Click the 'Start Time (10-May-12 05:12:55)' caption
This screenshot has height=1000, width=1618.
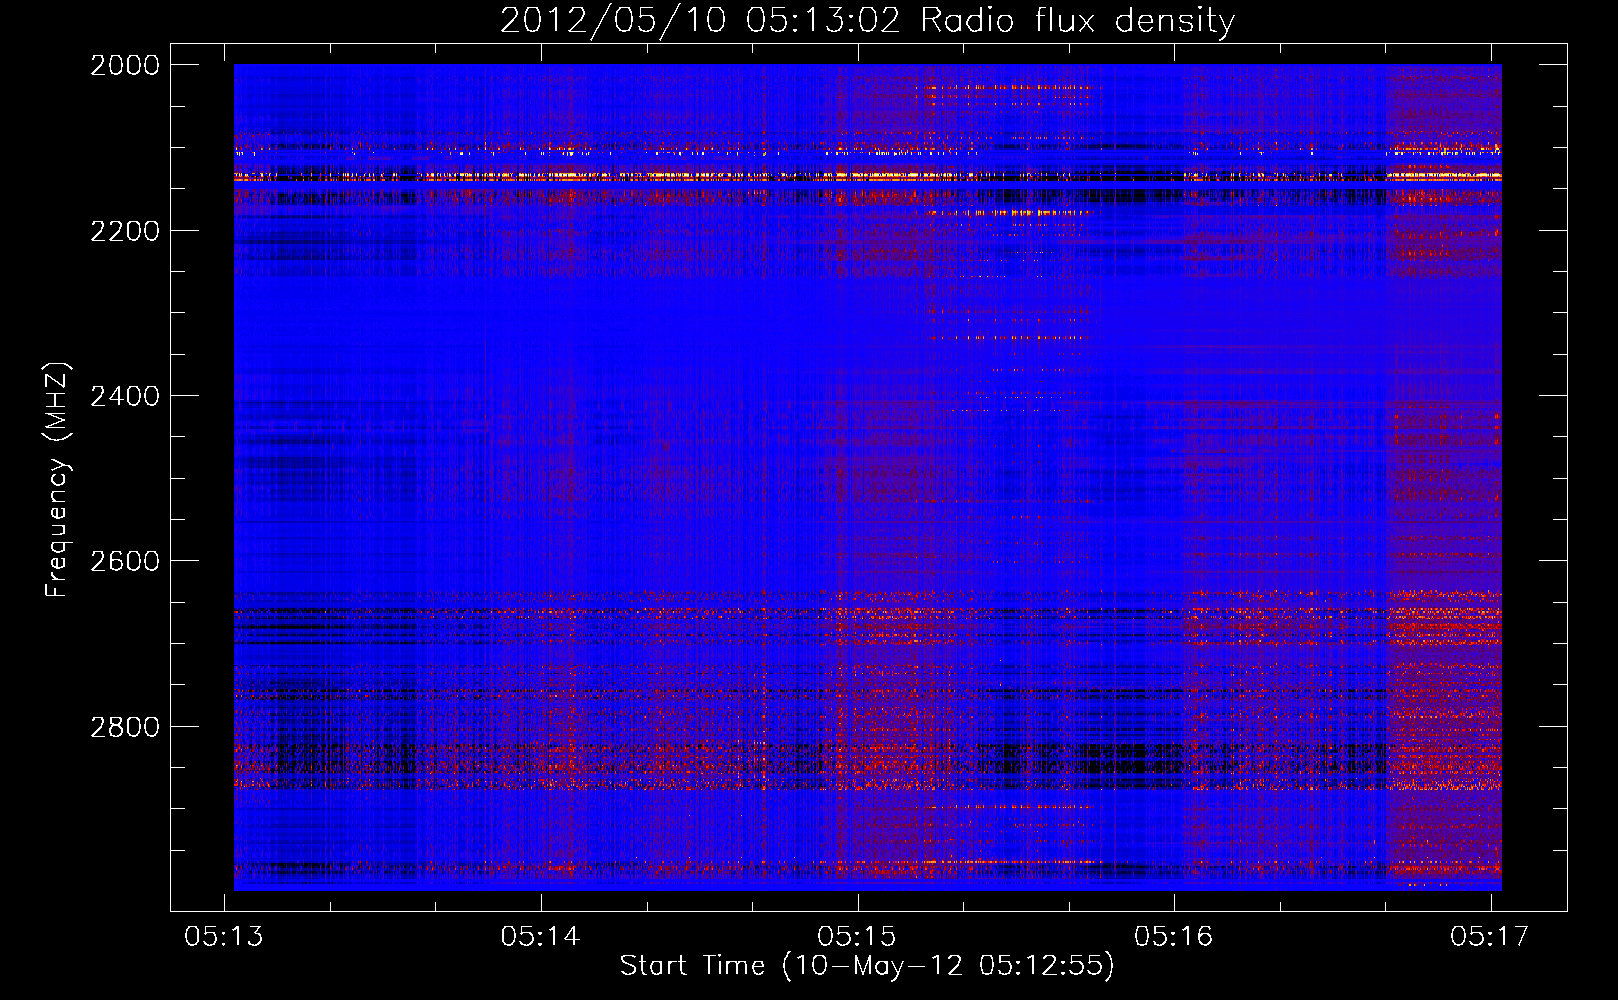coord(867,966)
